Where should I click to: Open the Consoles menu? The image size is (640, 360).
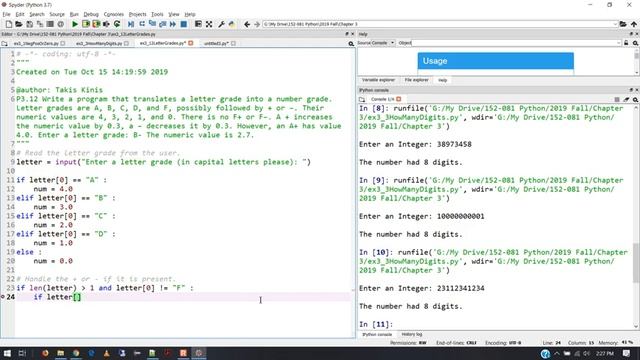click(x=113, y=14)
